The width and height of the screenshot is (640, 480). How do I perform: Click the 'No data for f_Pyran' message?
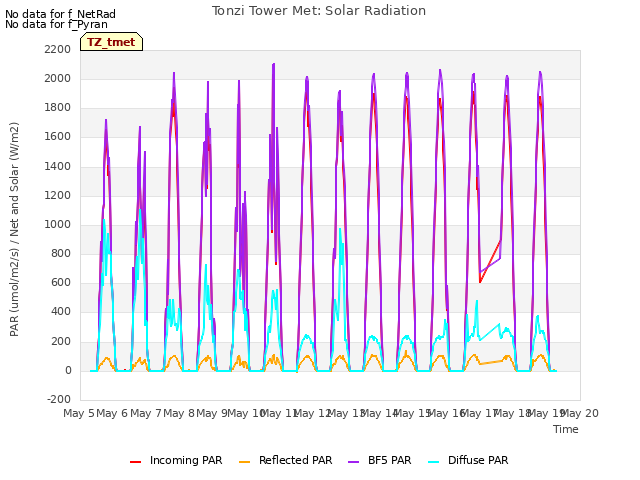[56, 24]
